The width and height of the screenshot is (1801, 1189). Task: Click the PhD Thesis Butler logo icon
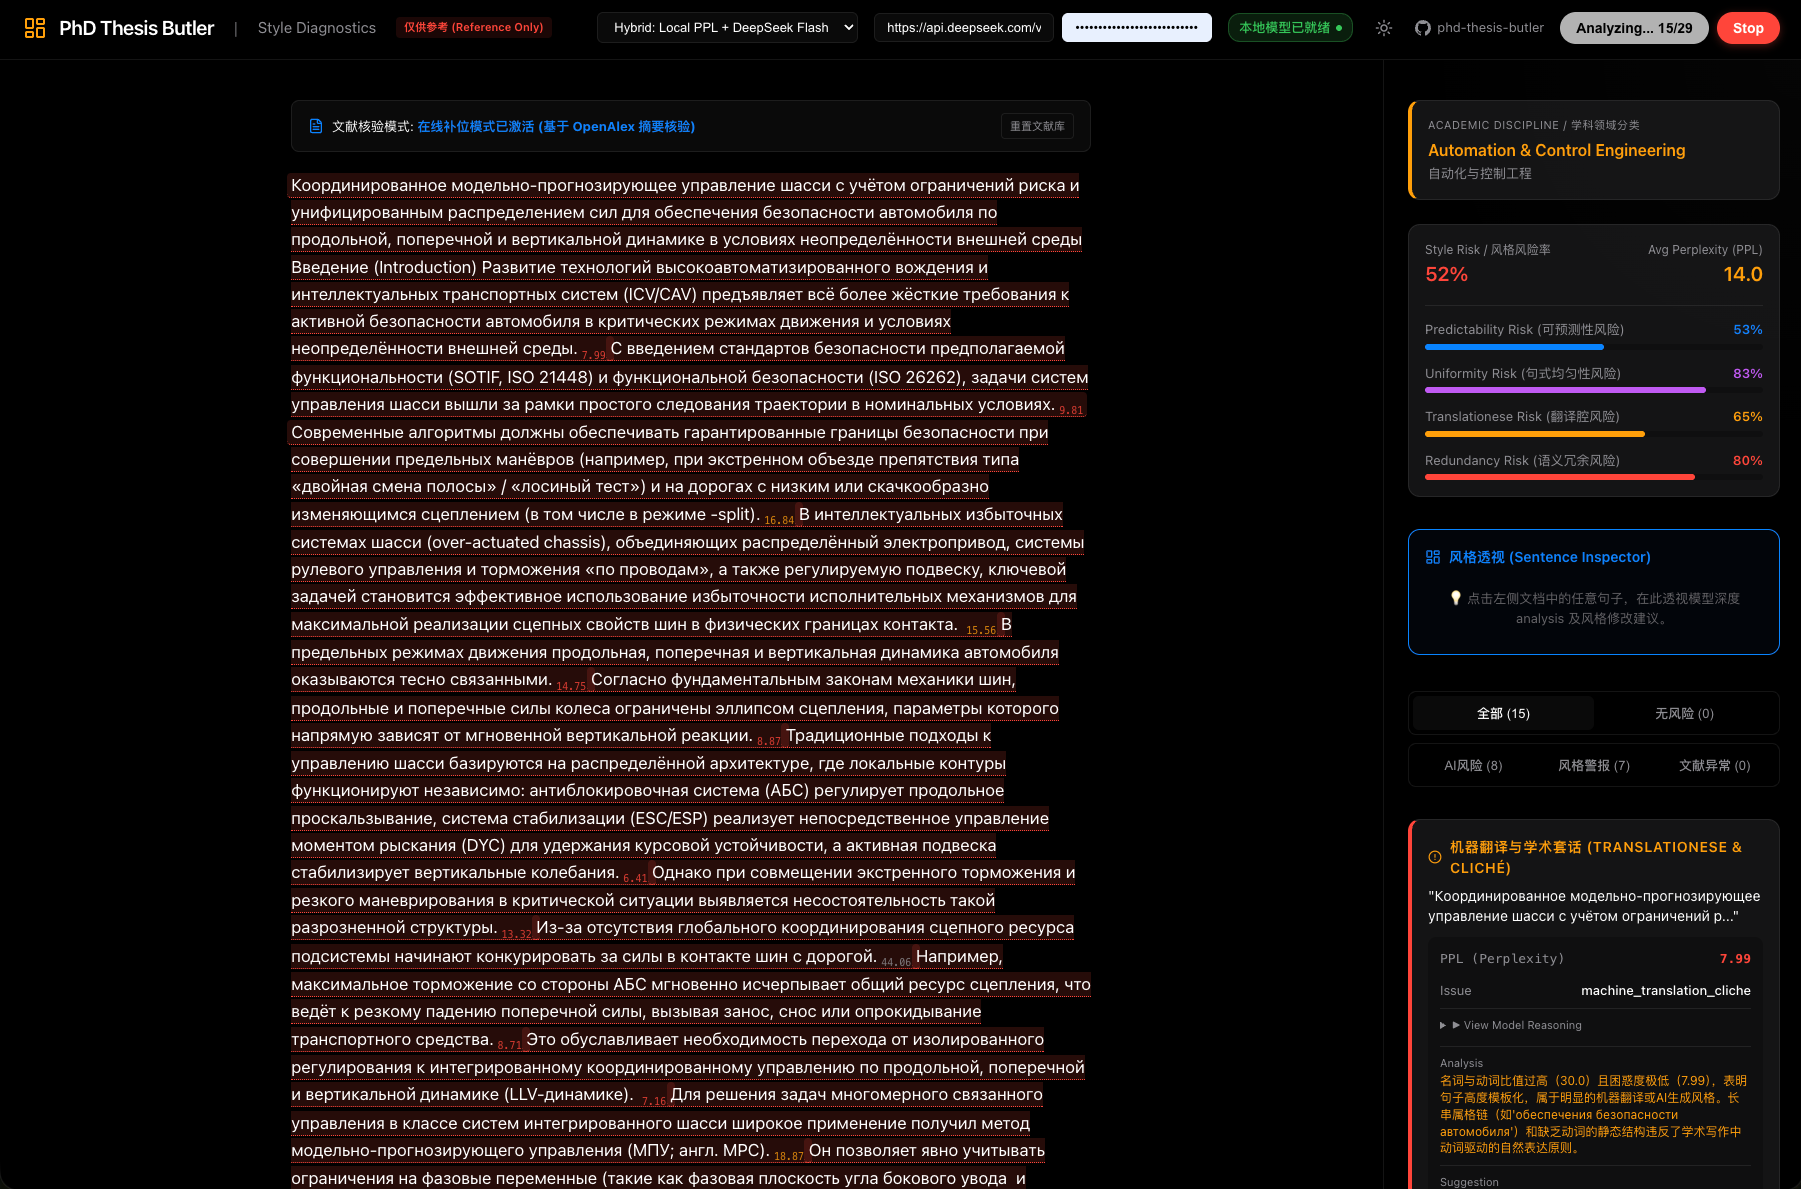coord(35,28)
